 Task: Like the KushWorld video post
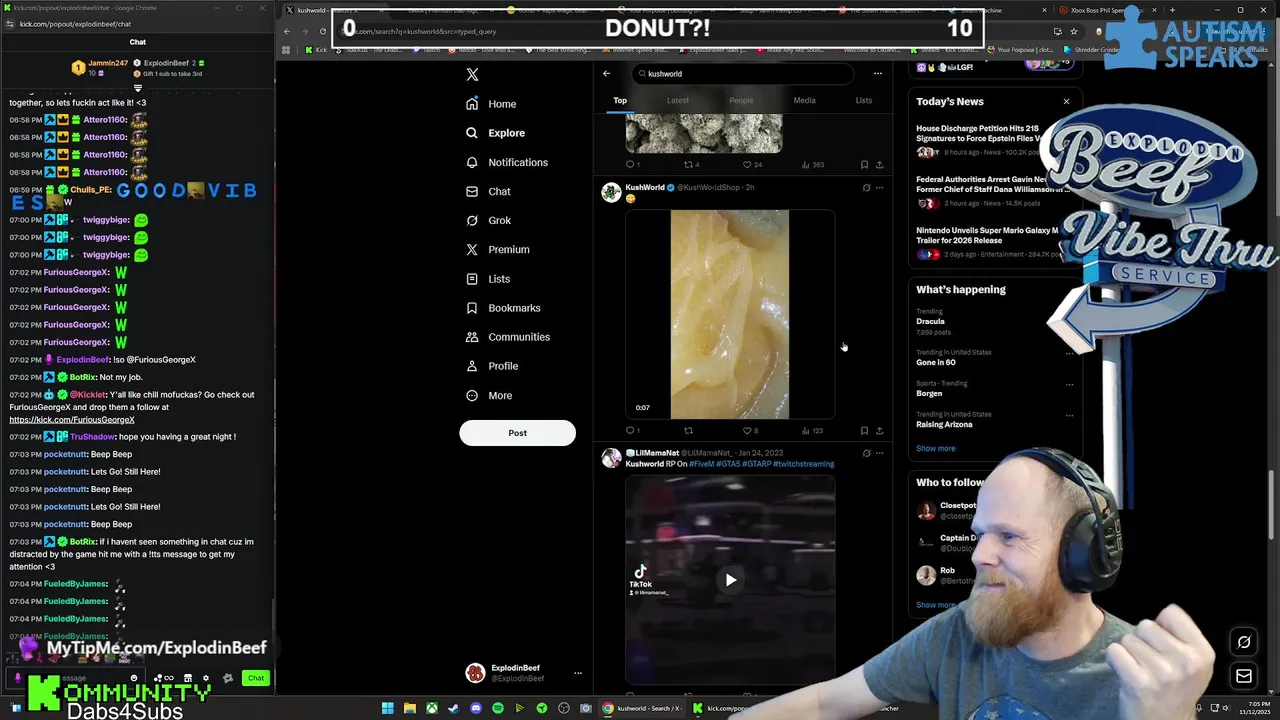[x=750, y=431]
